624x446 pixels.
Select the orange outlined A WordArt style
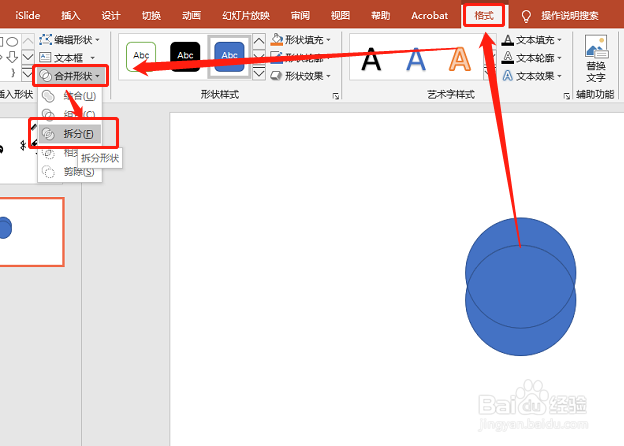coord(460,59)
